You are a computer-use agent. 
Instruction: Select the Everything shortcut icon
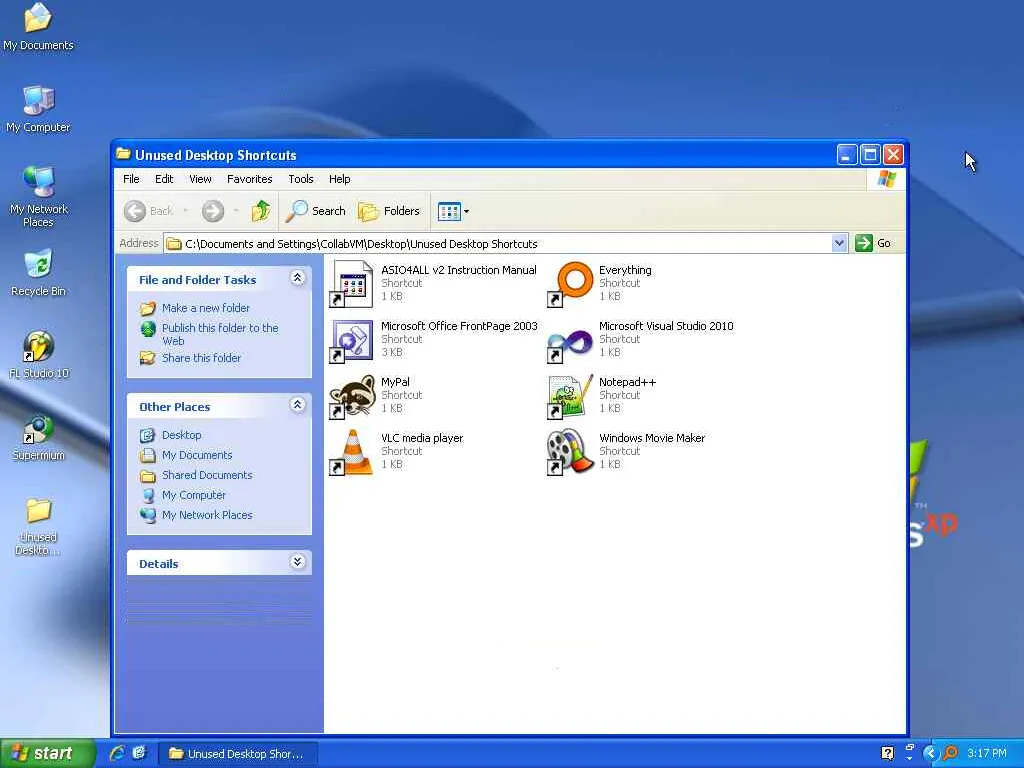click(x=569, y=283)
